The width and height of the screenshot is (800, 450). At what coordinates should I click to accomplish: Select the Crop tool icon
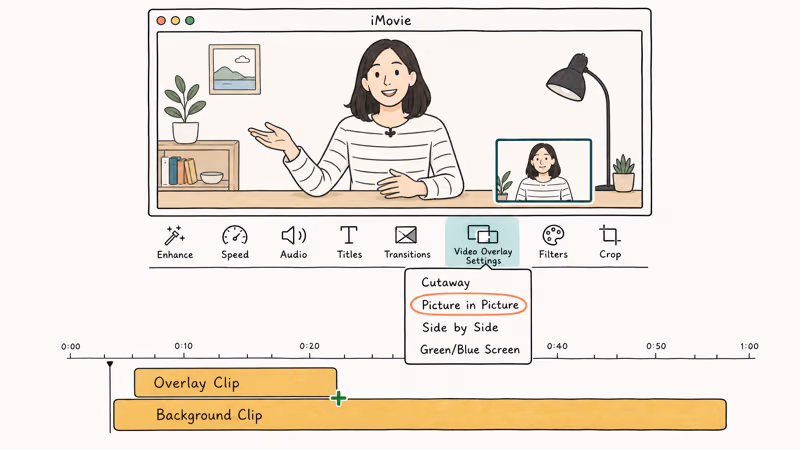(x=610, y=235)
